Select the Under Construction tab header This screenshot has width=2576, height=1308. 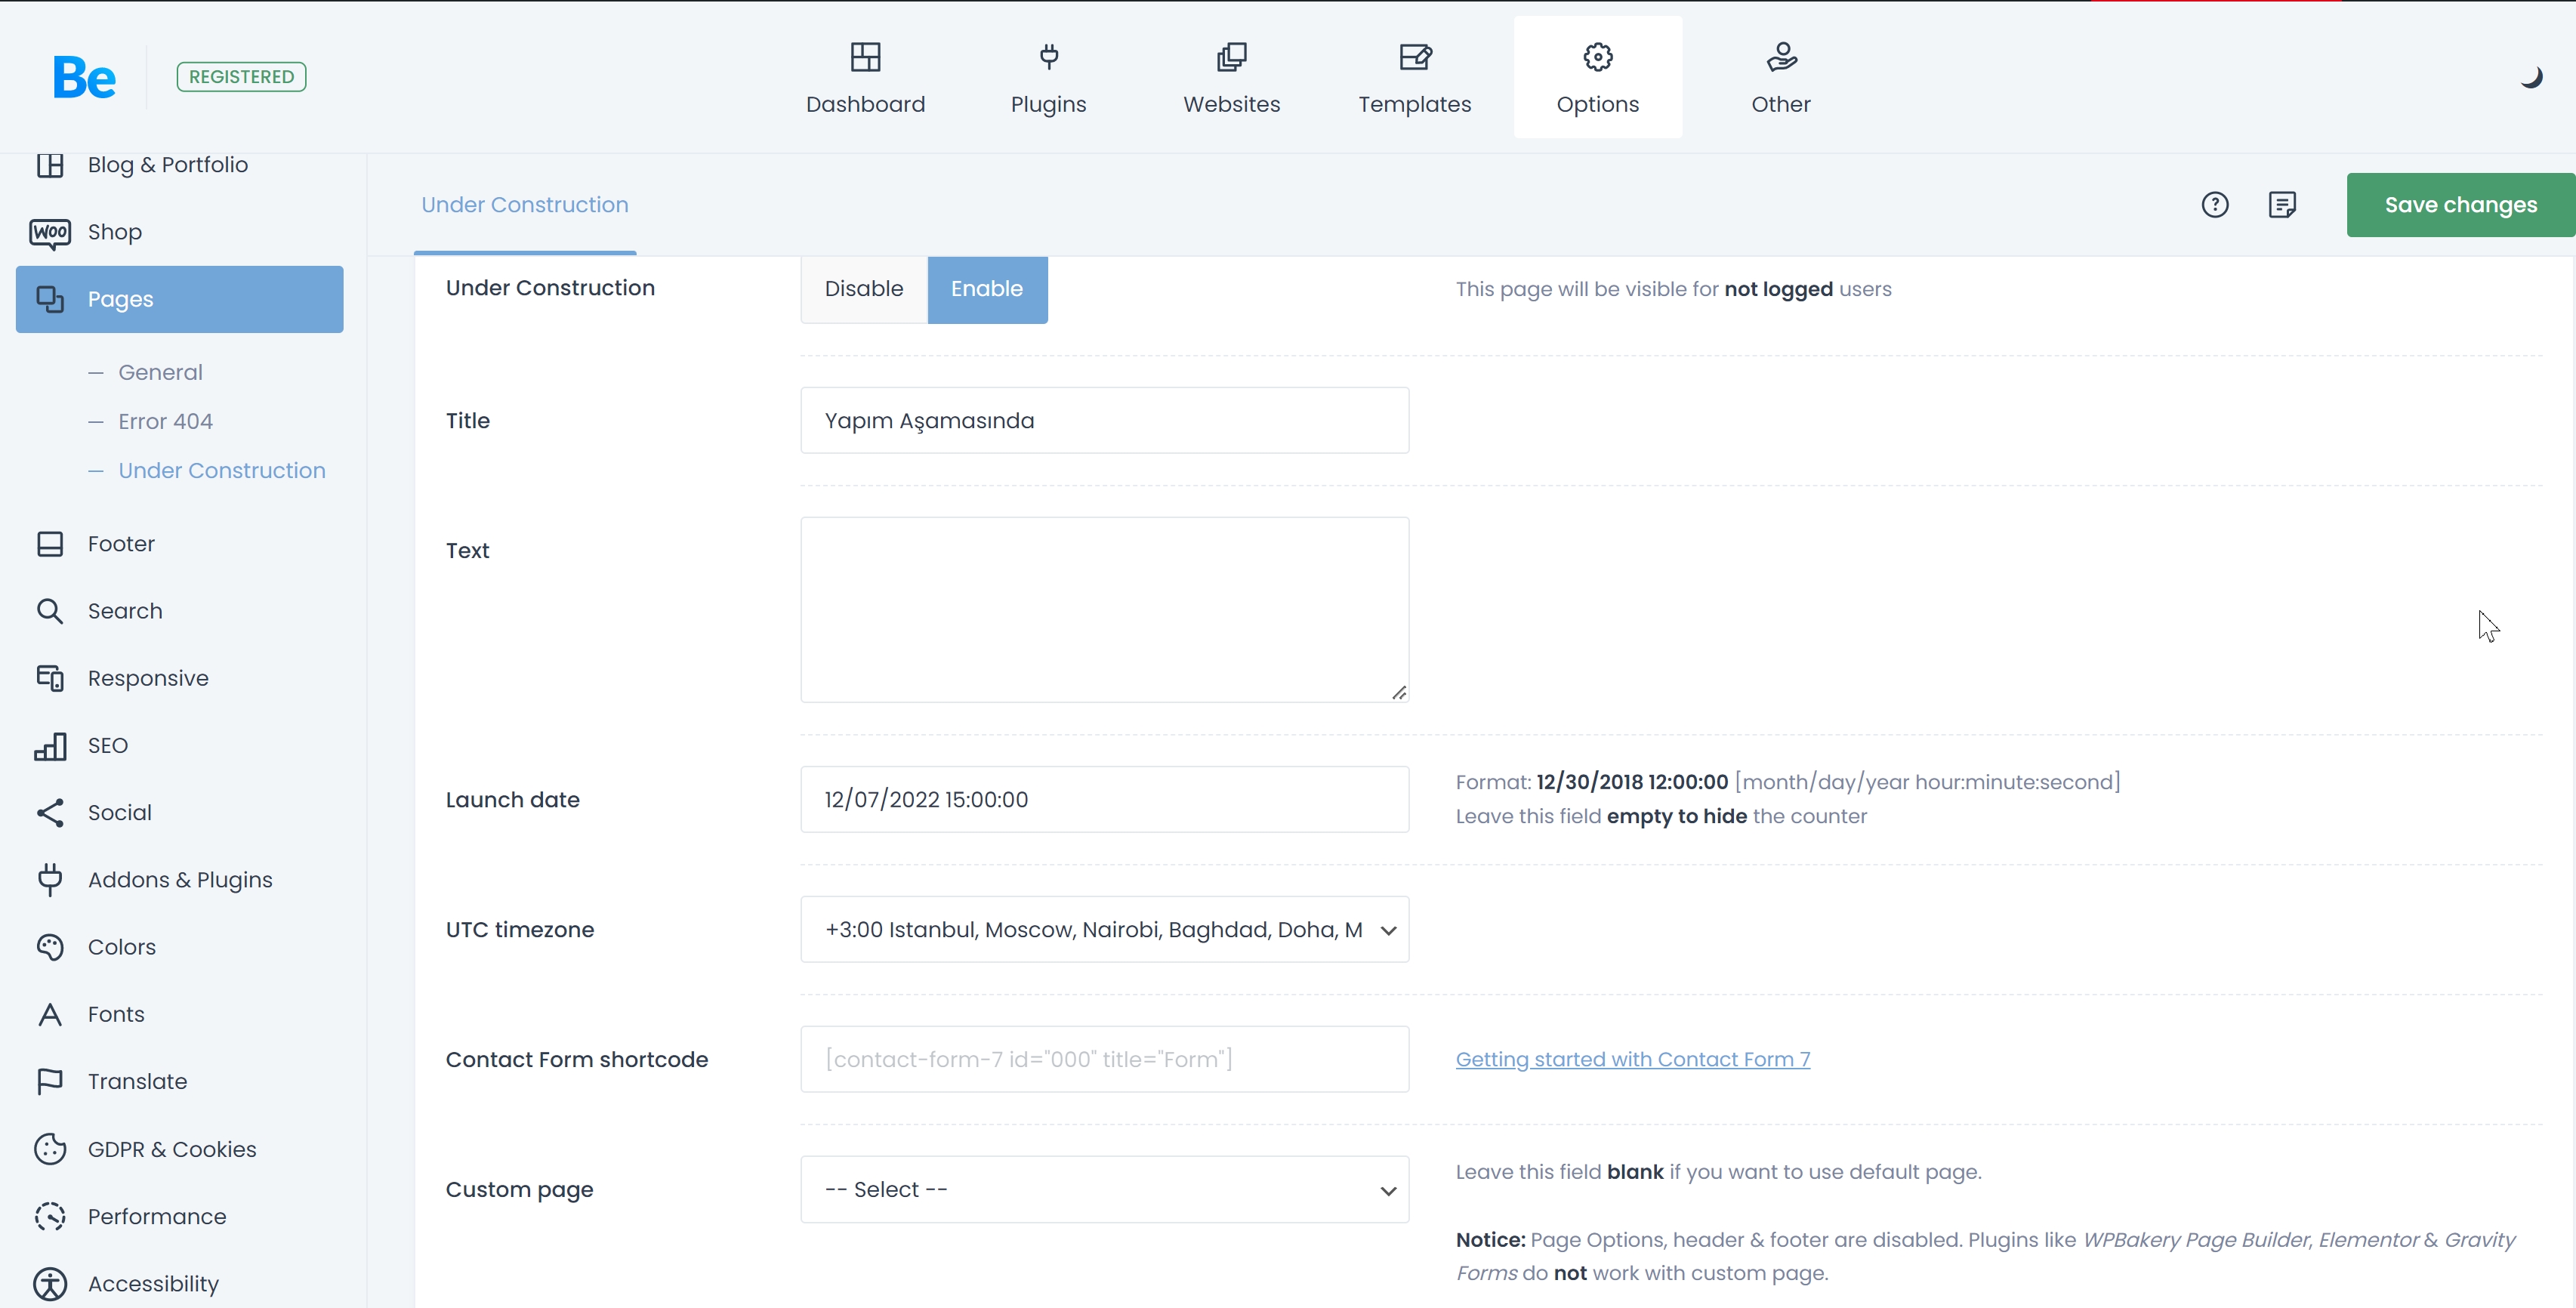[x=525, y=205]
